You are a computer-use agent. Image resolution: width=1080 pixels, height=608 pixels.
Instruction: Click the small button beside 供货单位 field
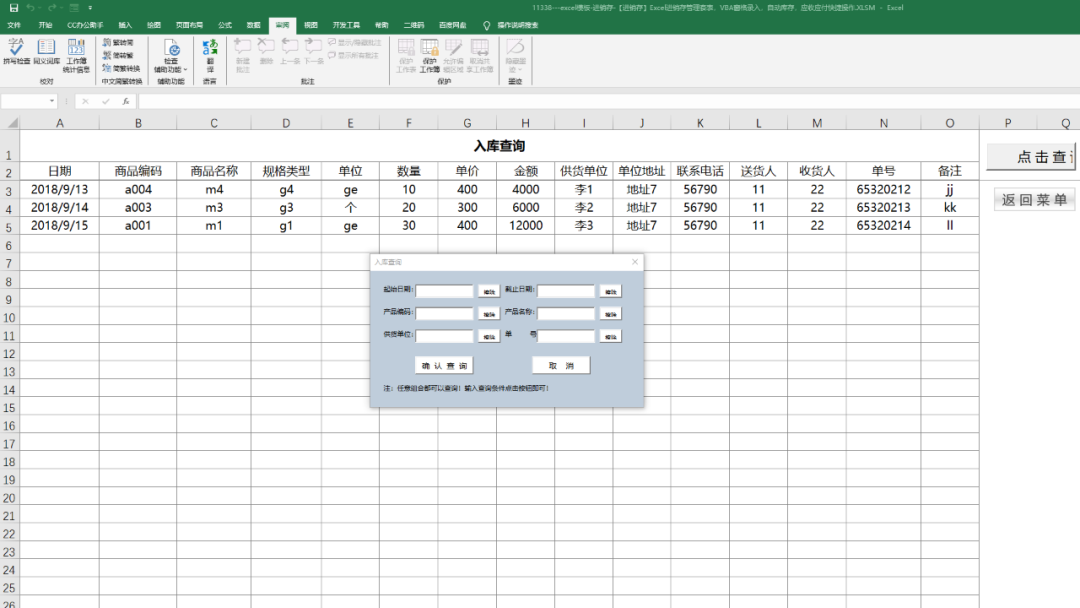[x=489, y=337]
